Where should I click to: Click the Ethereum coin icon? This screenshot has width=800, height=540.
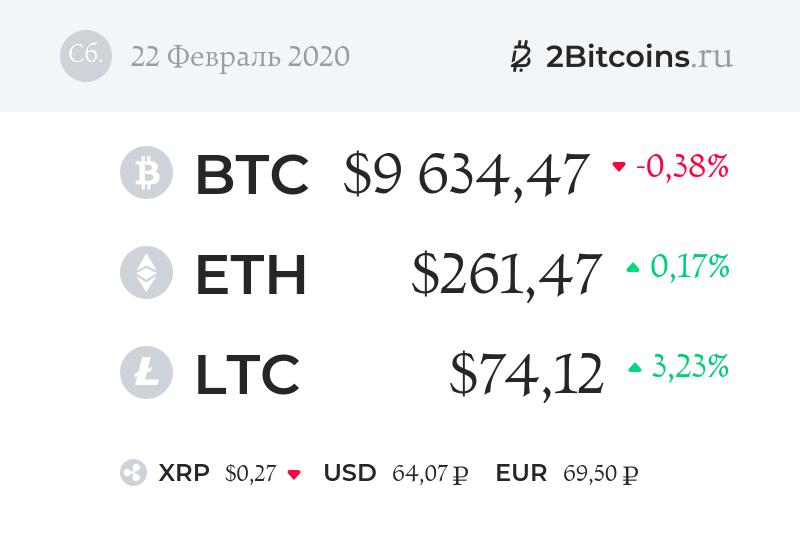[x=146, y=273]
